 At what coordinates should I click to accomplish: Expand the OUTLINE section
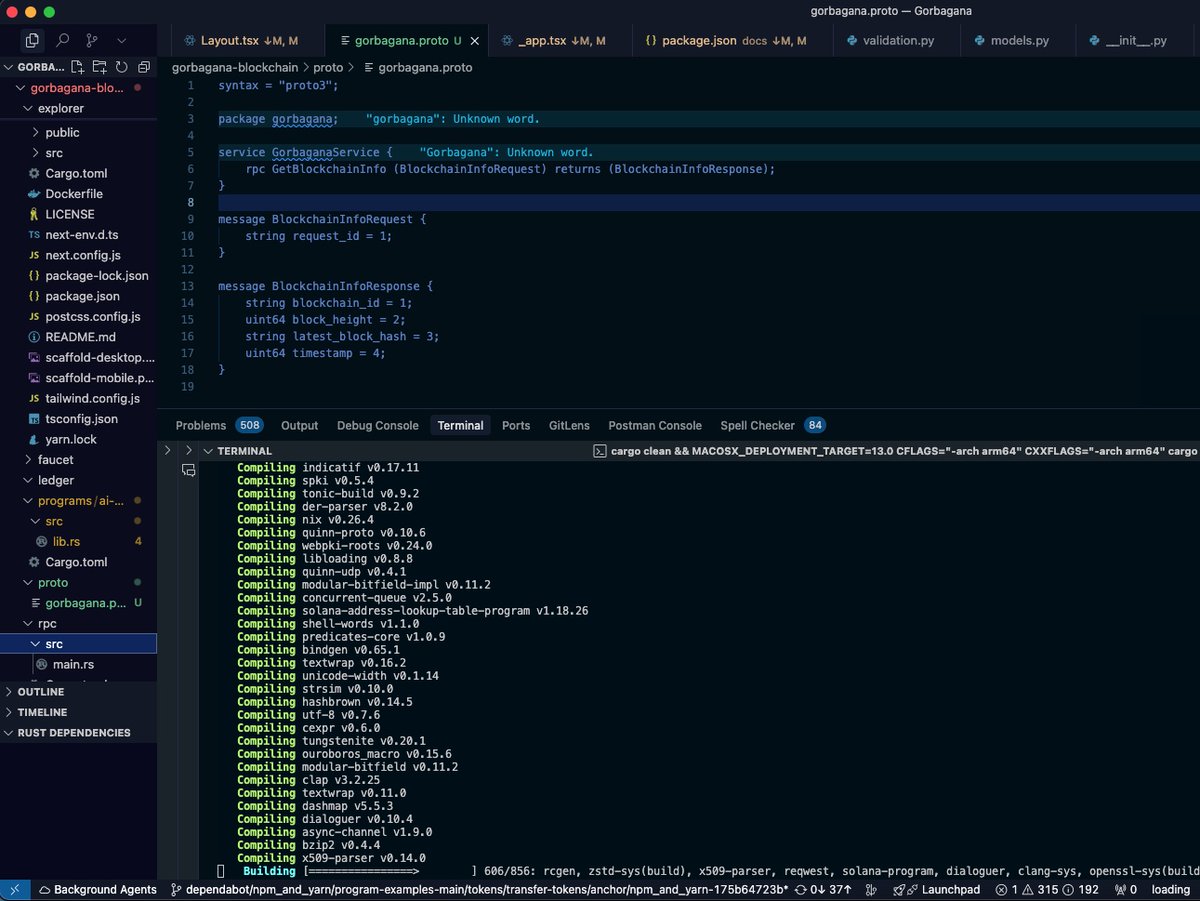(40, 692)
